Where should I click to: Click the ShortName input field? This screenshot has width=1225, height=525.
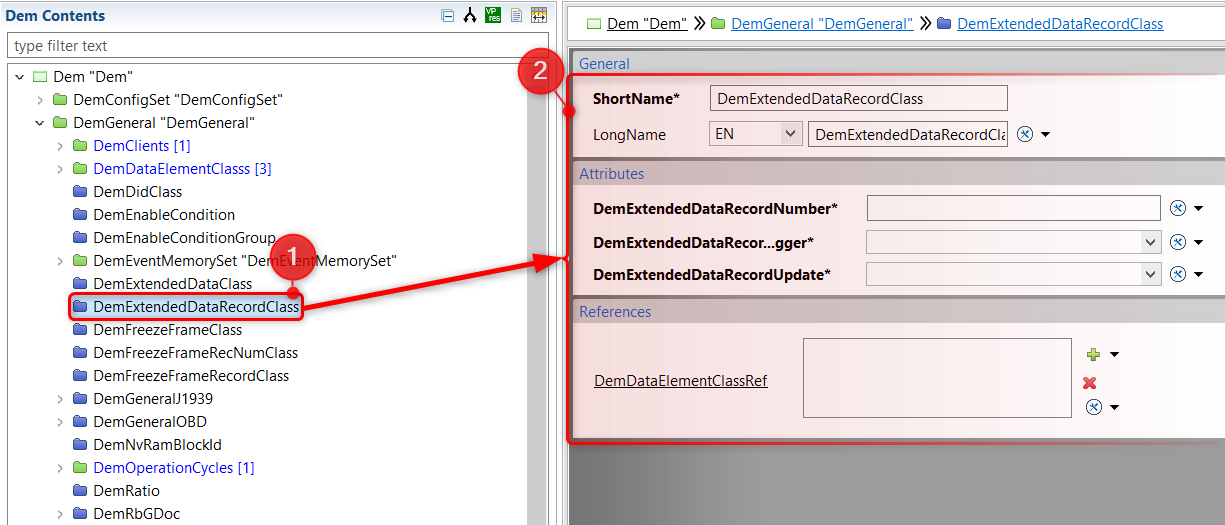pyautogui.click(x=858, y=98)
